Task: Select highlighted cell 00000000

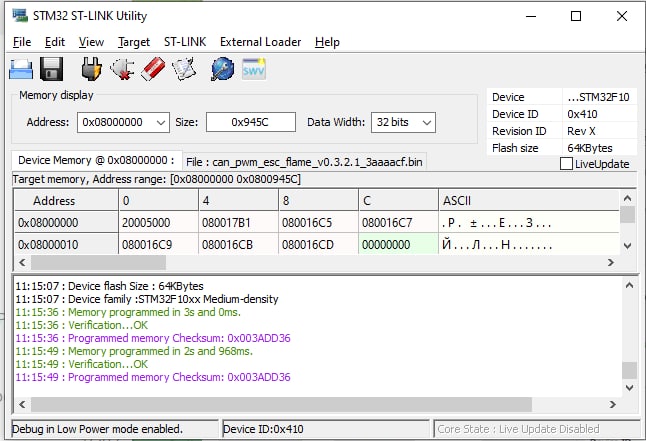Action: point(398,244)
